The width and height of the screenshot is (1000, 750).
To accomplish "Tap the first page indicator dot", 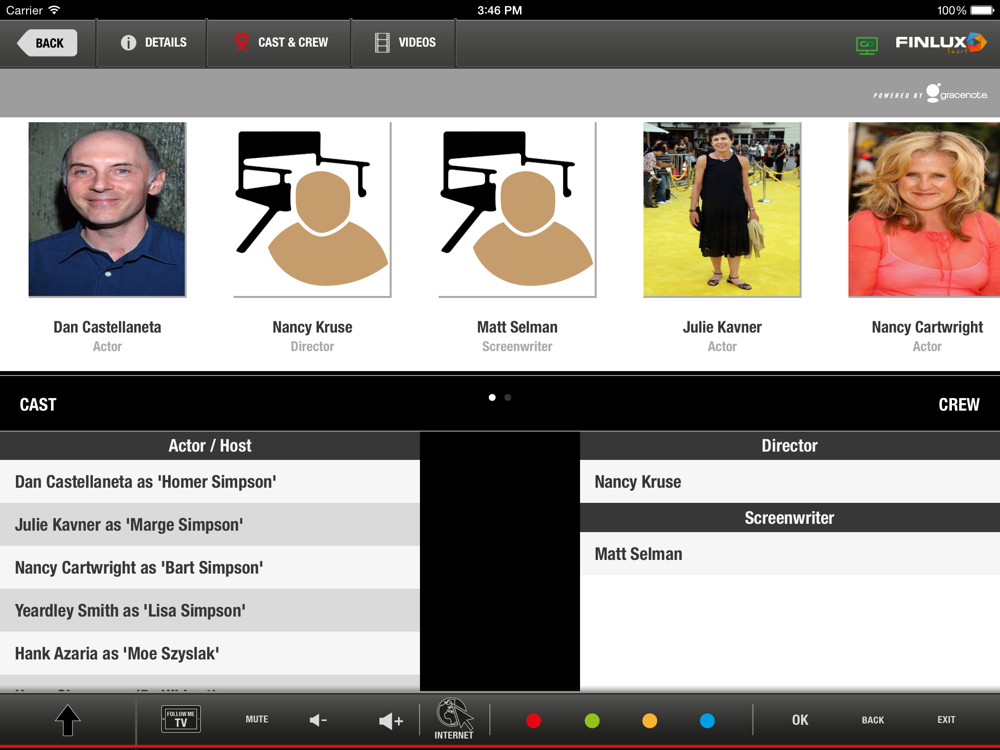I will (492, 397).
